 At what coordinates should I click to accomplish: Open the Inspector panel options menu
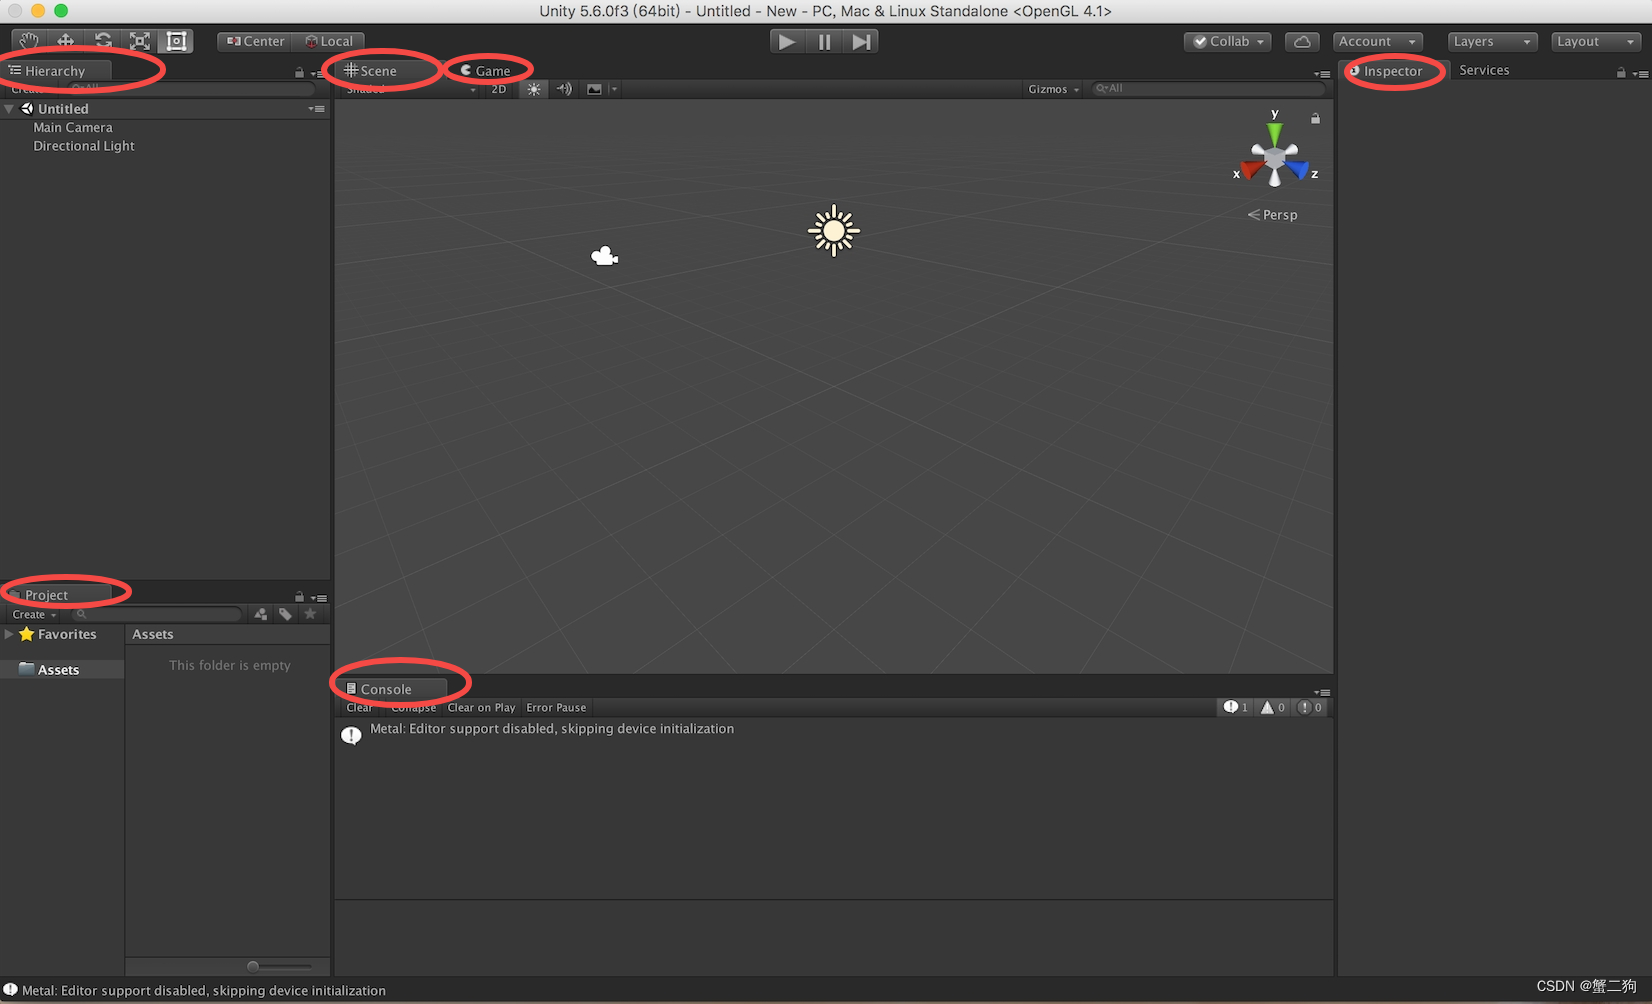click(x=1640, y=73)
